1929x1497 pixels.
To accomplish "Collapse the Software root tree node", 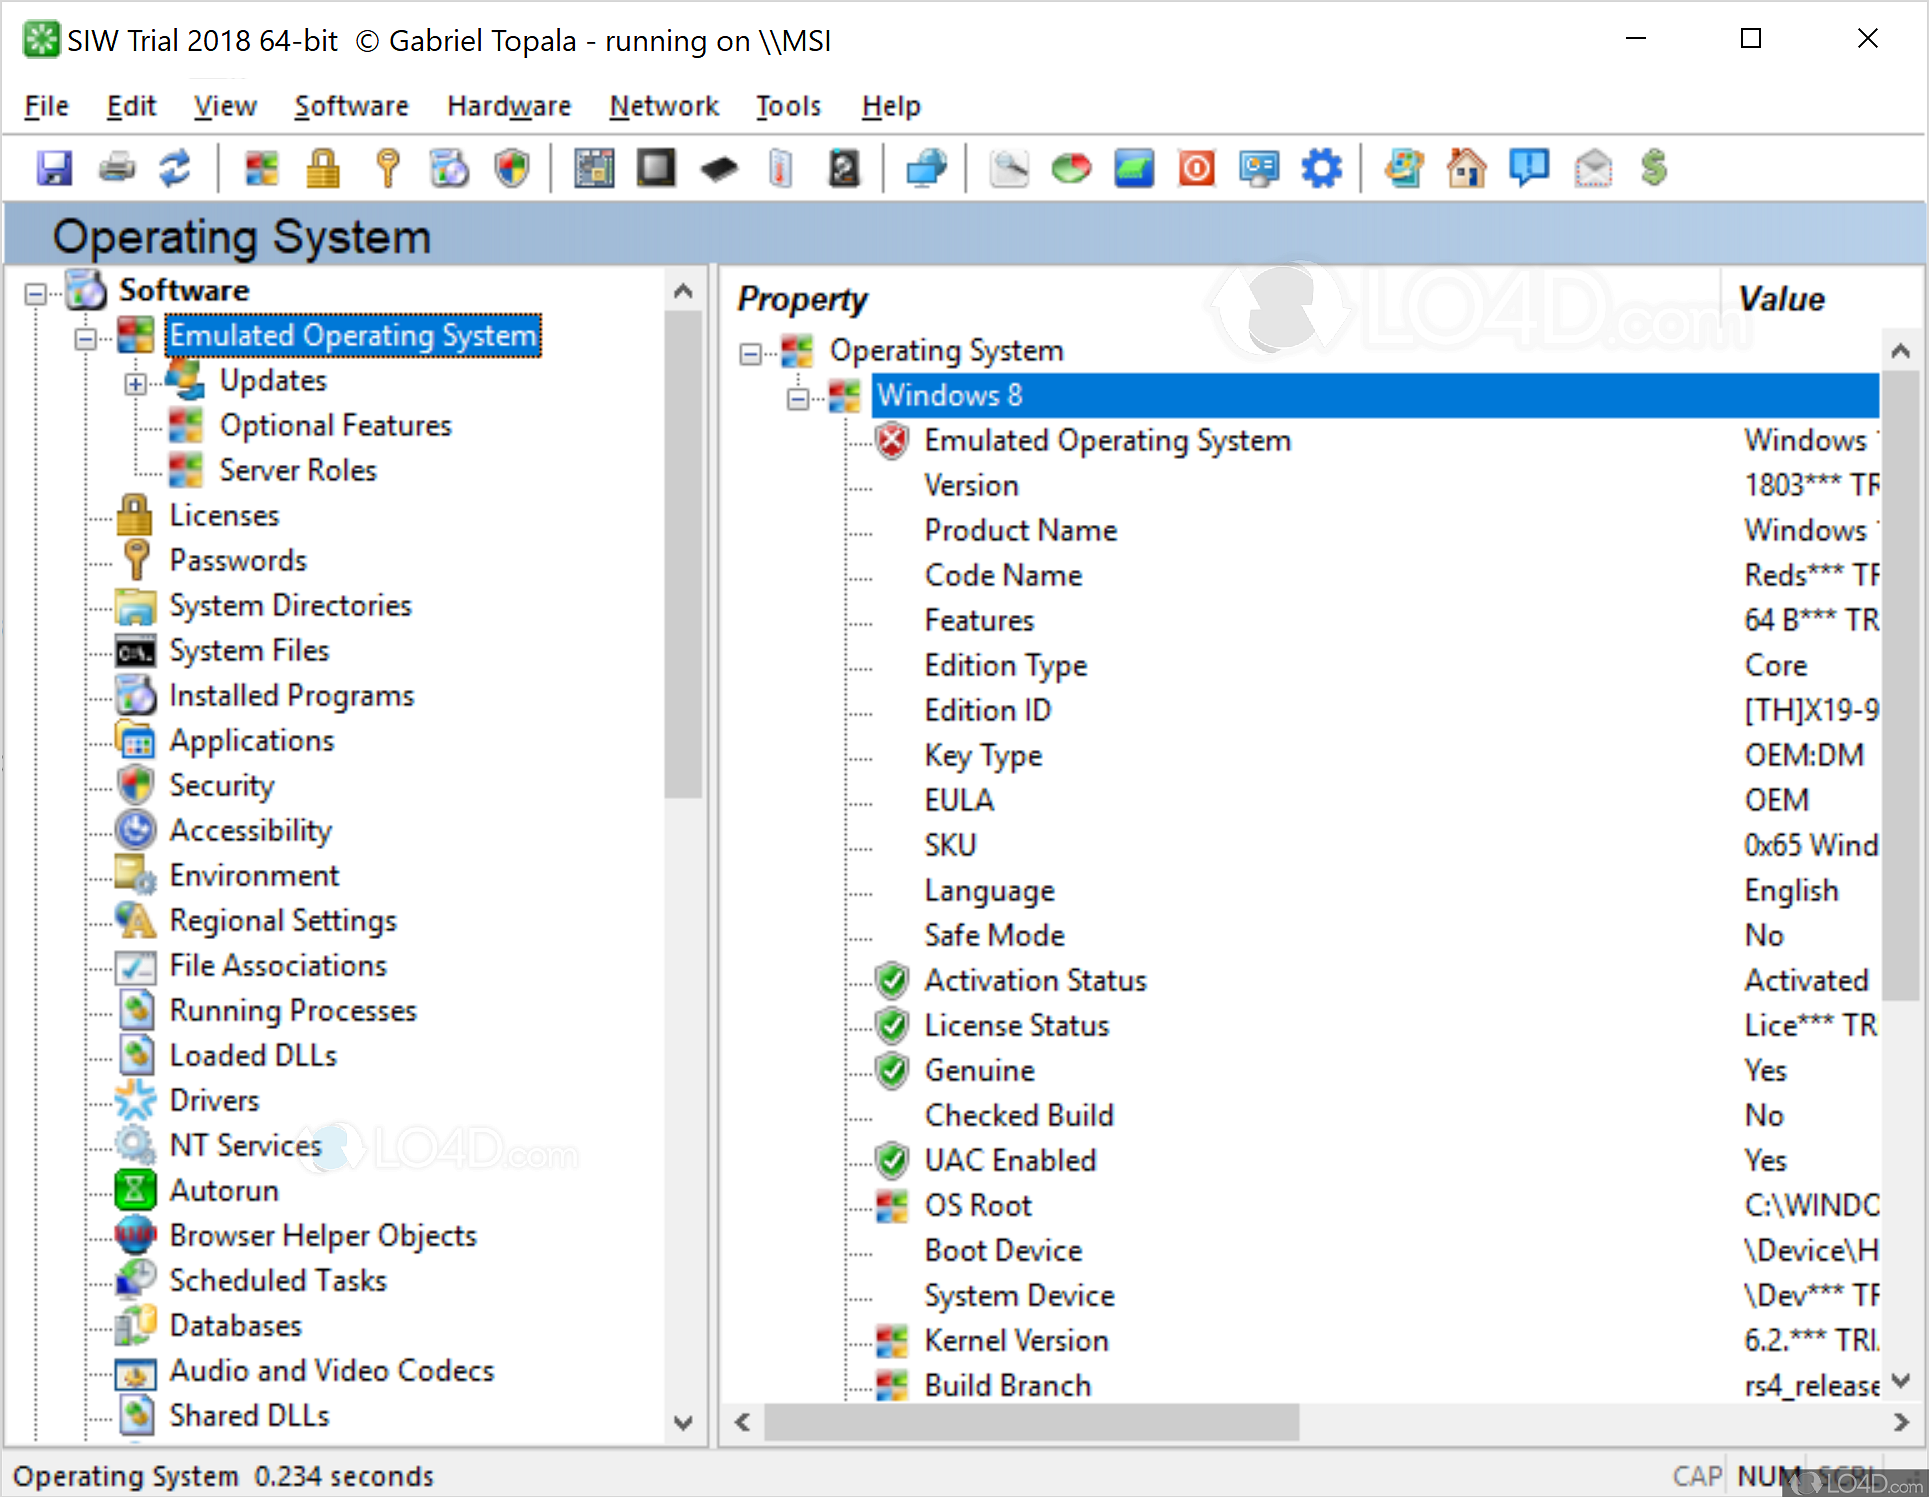I will [x=36, y=293].
